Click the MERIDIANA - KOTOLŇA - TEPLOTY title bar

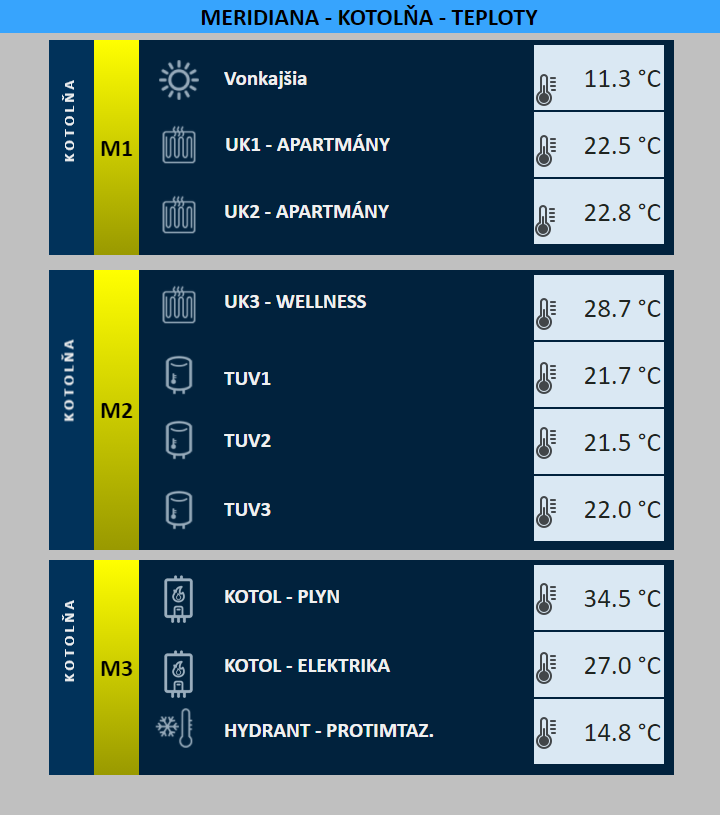tap(360, 17)
